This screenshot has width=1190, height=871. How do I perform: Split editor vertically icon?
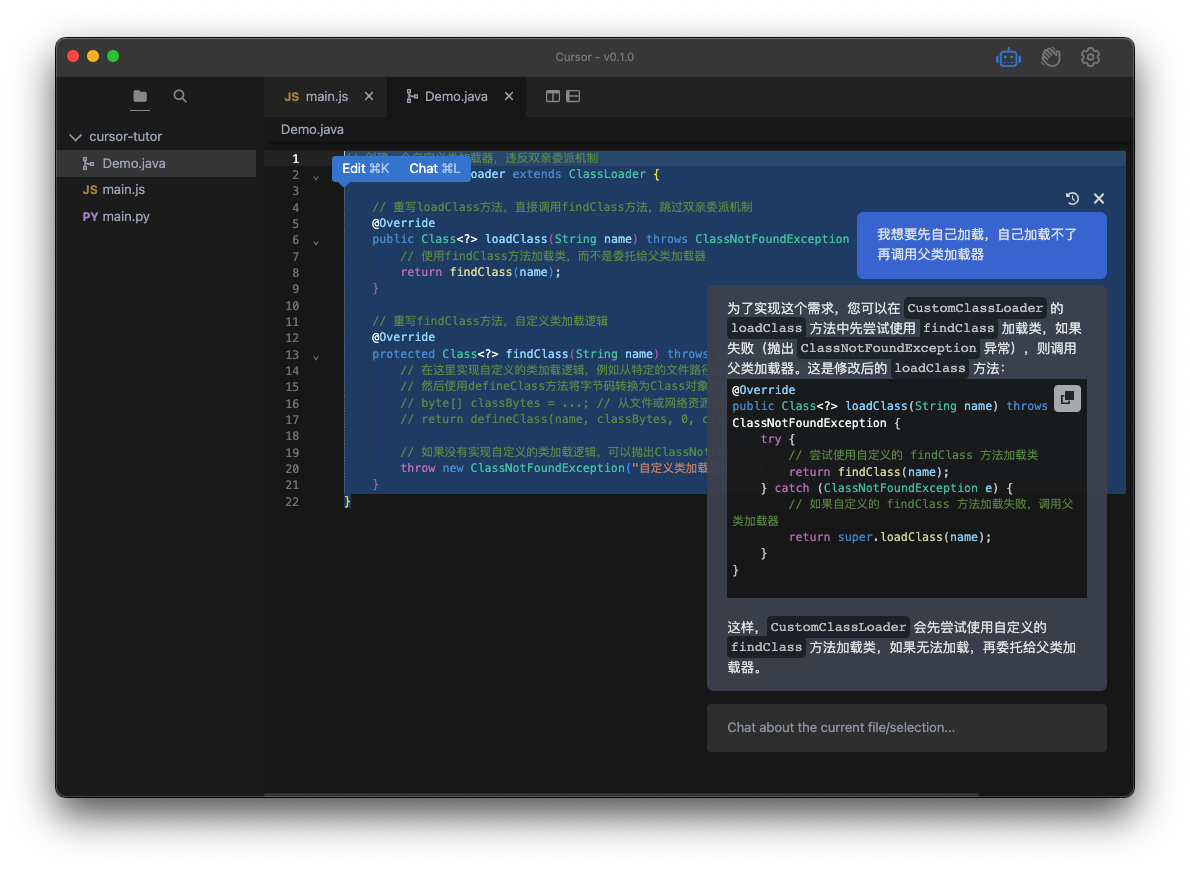(552, 96)
